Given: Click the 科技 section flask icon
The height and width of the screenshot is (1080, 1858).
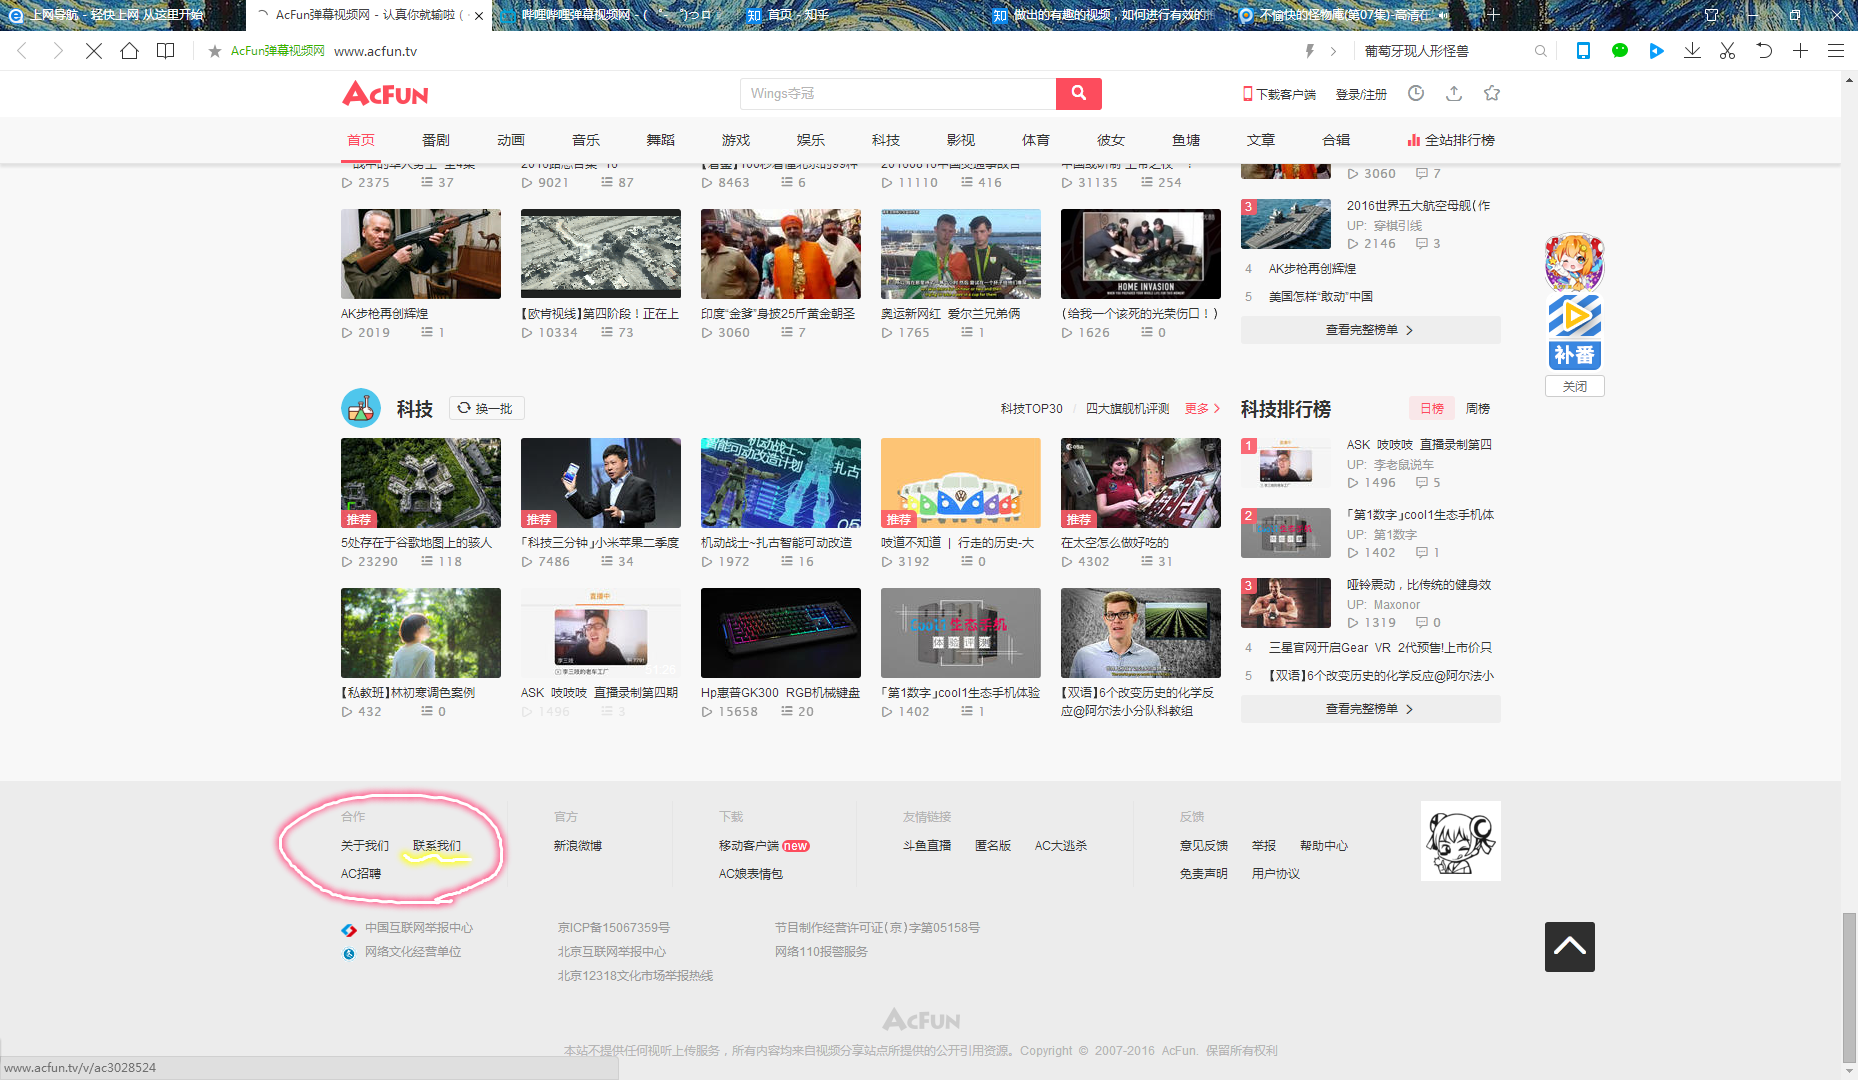Looking at the screenshot, I should [361, 408].
